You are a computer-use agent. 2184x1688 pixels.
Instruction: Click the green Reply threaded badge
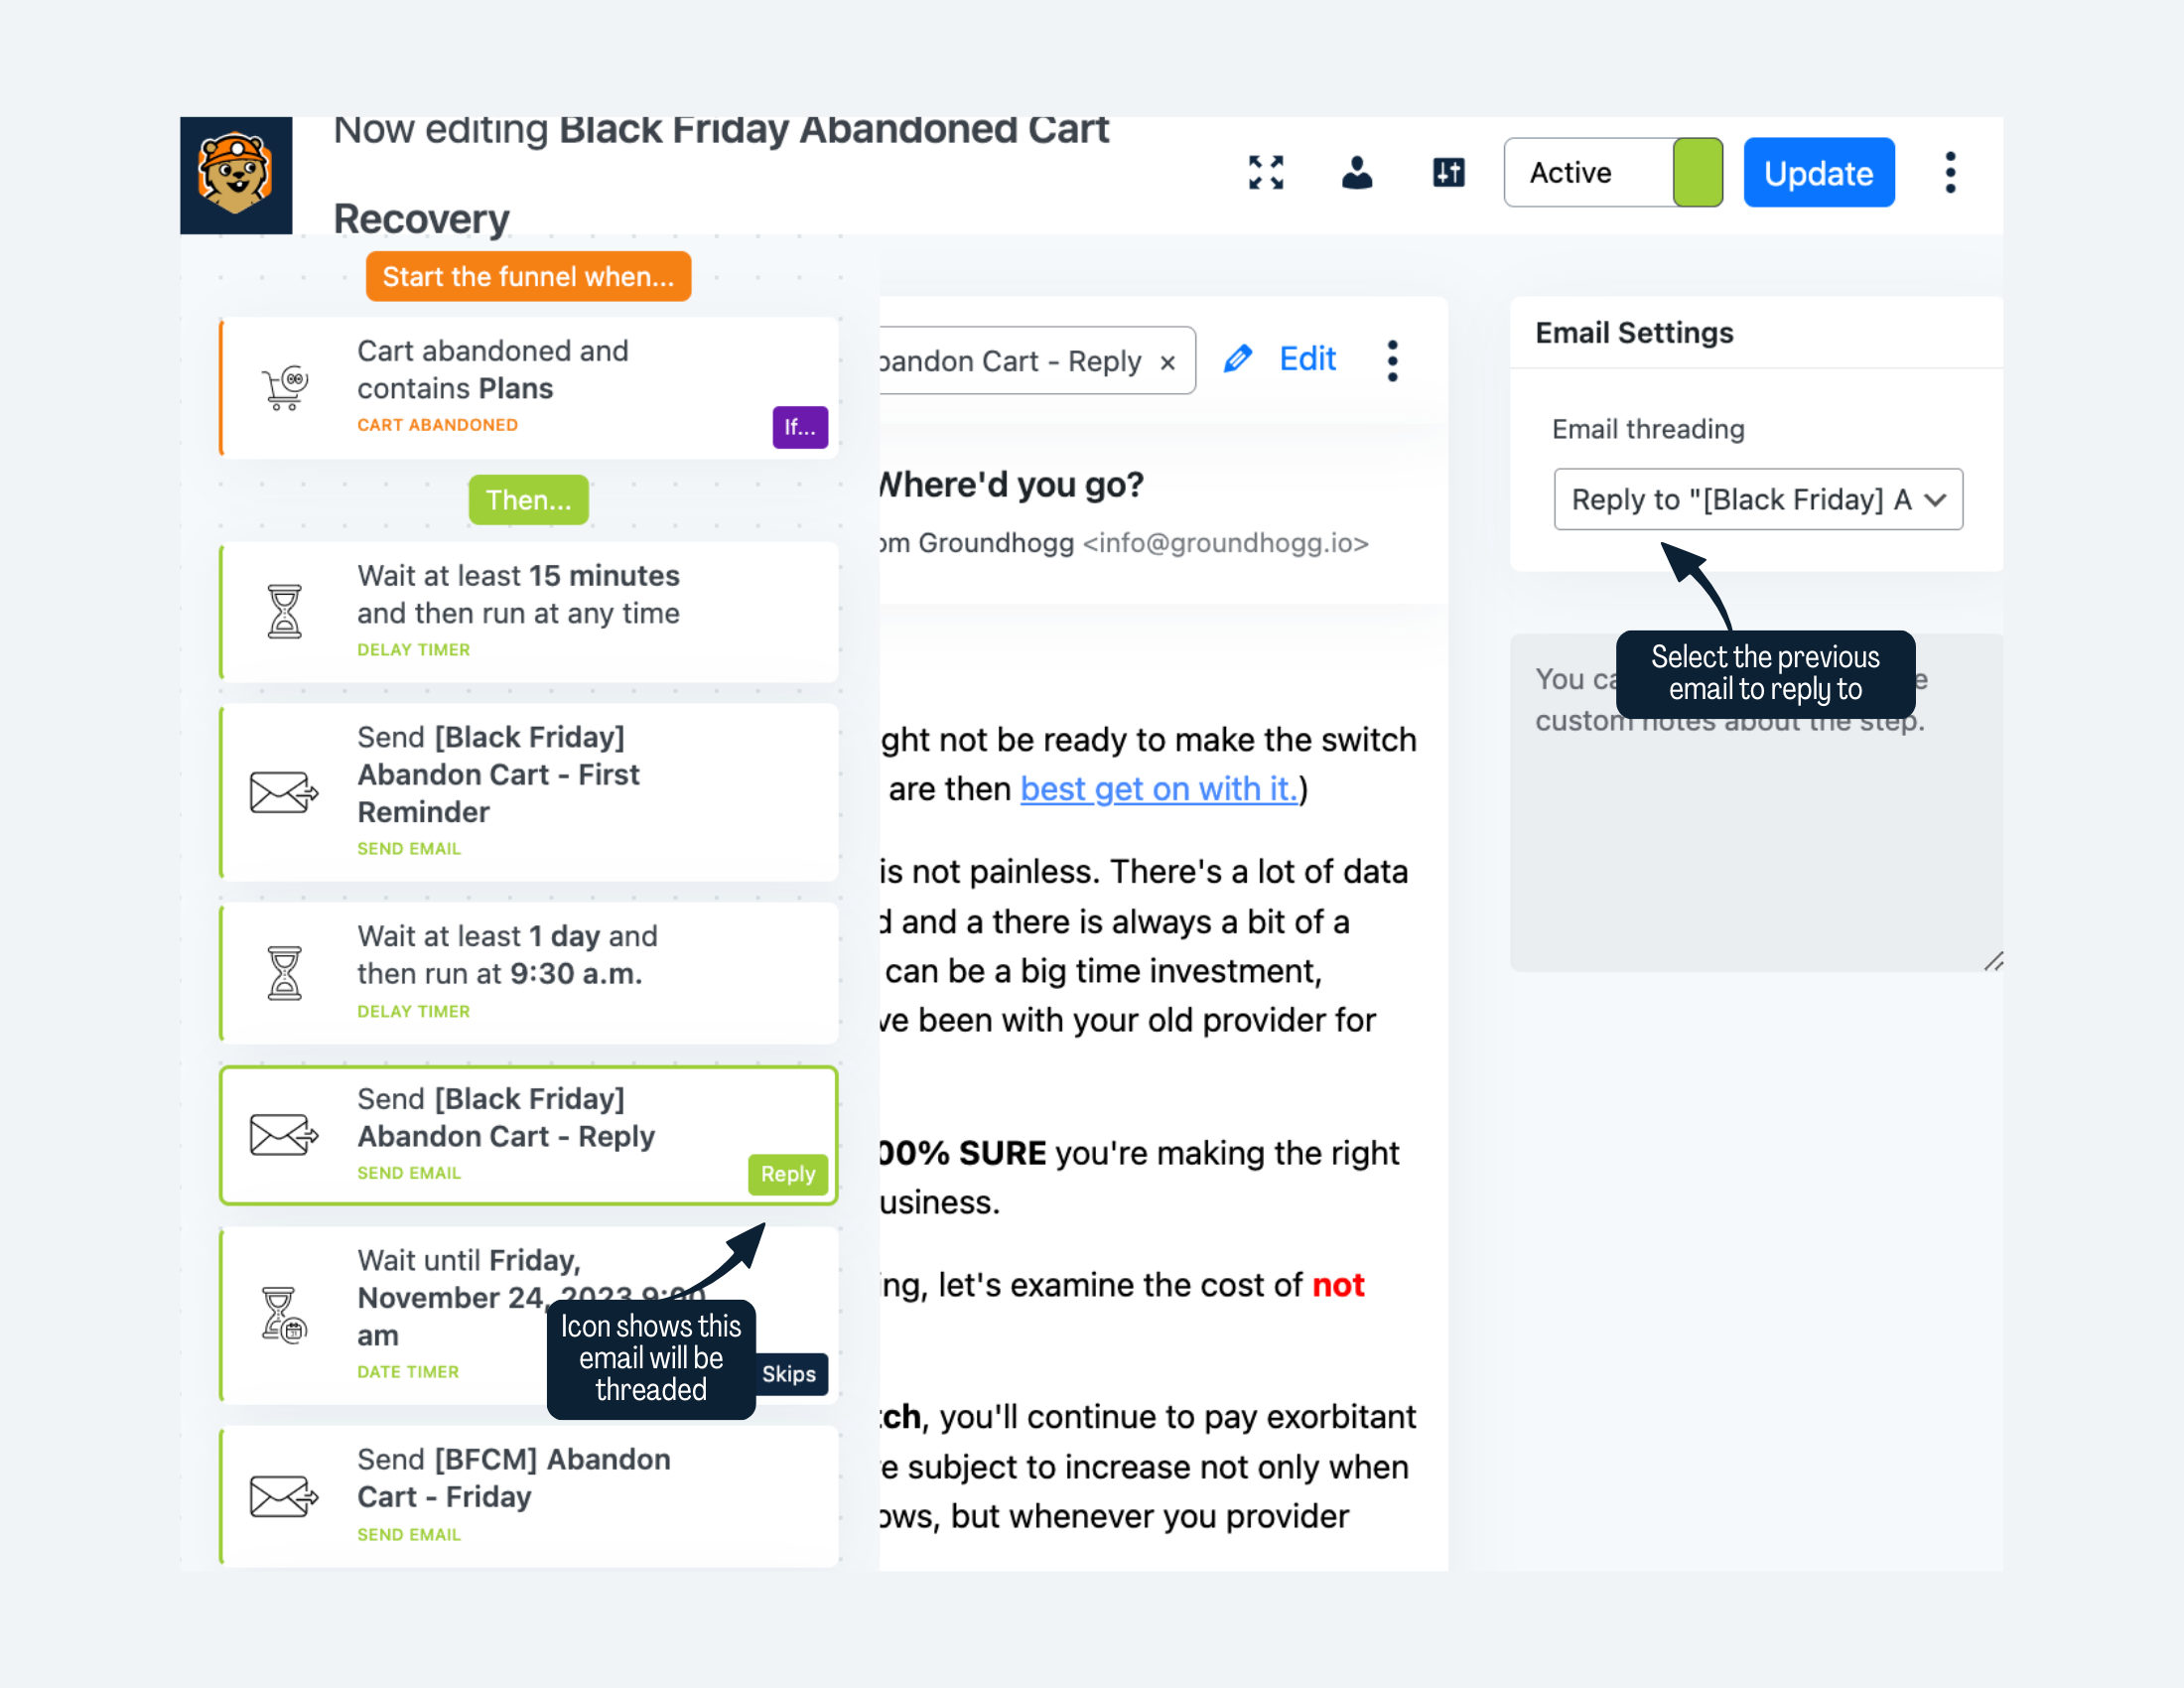coord(788,1174)
